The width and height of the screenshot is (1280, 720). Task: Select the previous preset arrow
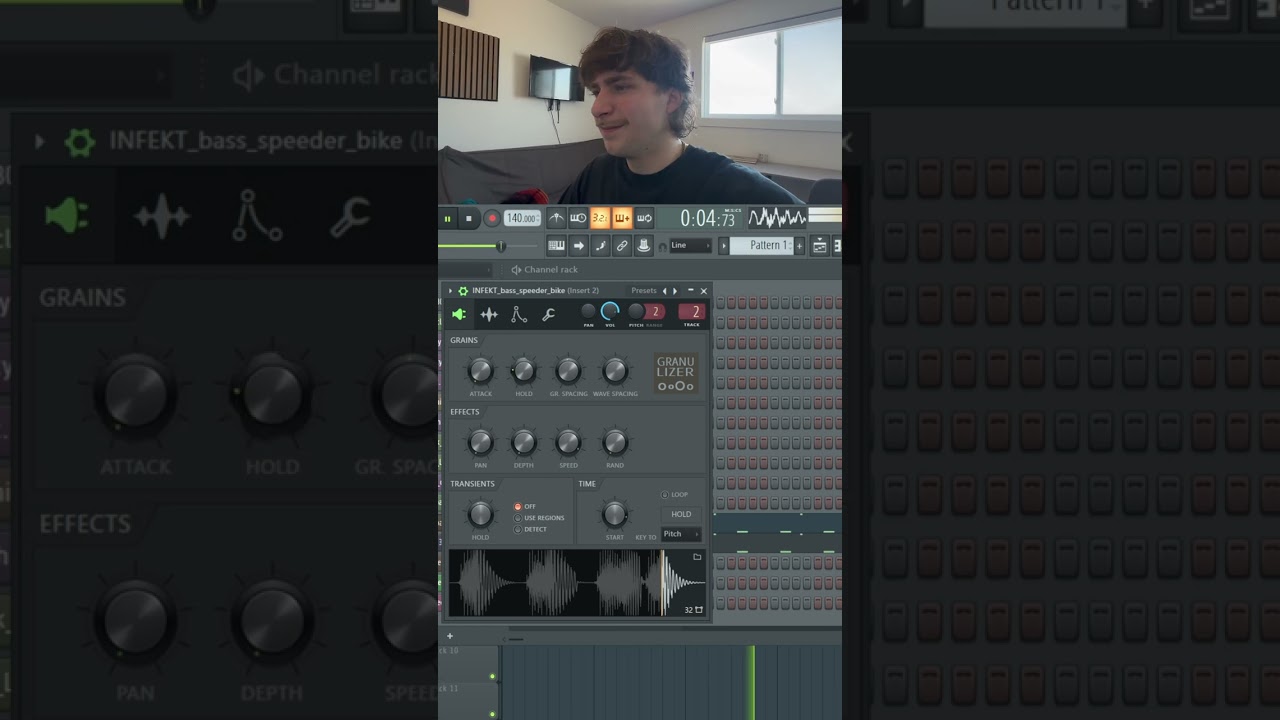click(x=665, y=291)
